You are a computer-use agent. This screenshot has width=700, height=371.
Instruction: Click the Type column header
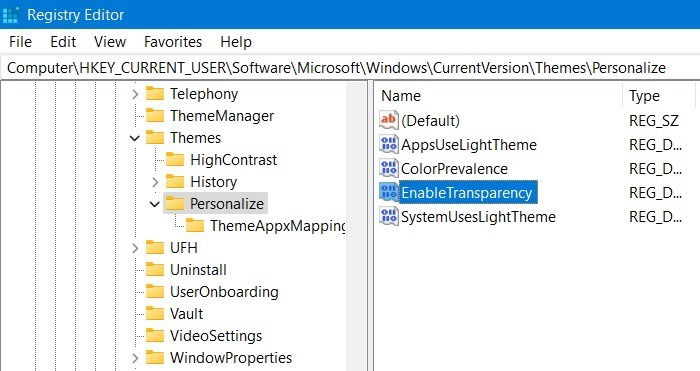point(659,96)
